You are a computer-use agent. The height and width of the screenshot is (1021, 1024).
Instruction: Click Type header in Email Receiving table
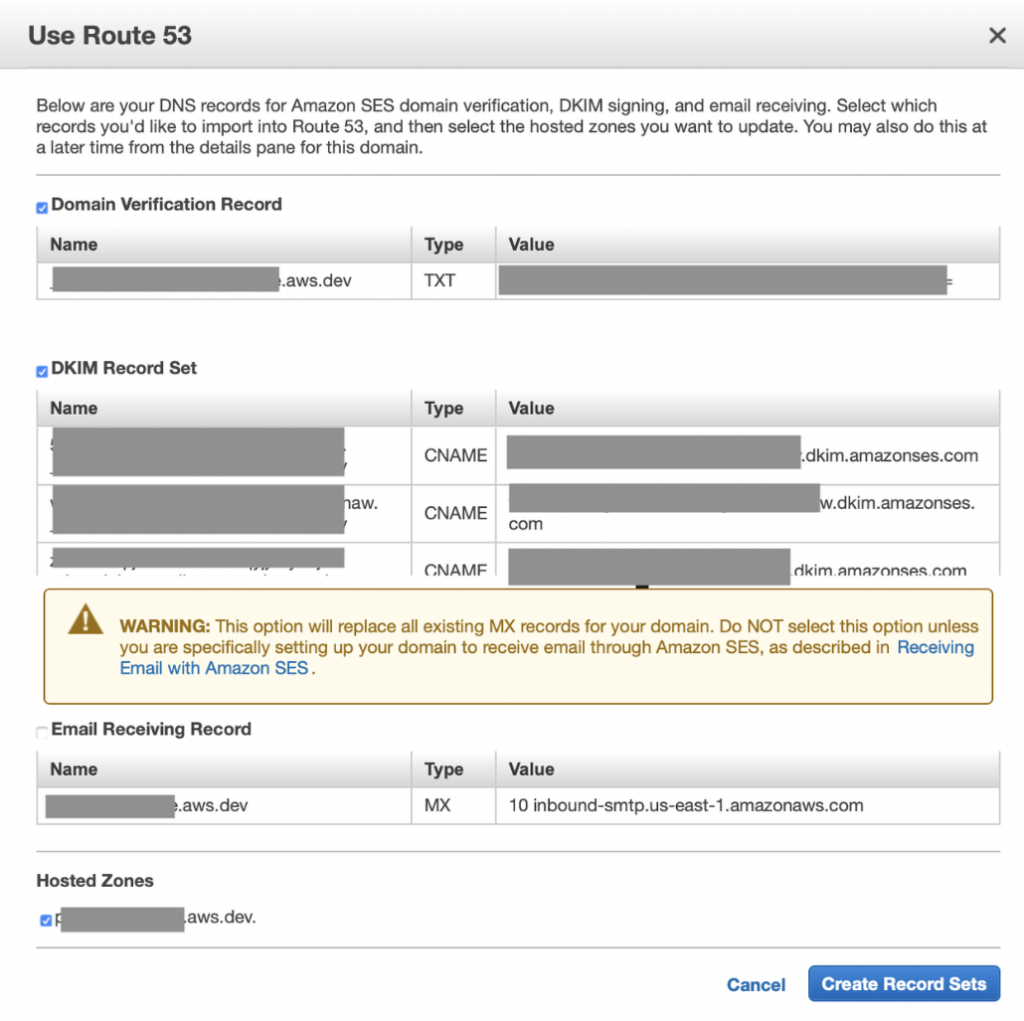pos(443,769)
